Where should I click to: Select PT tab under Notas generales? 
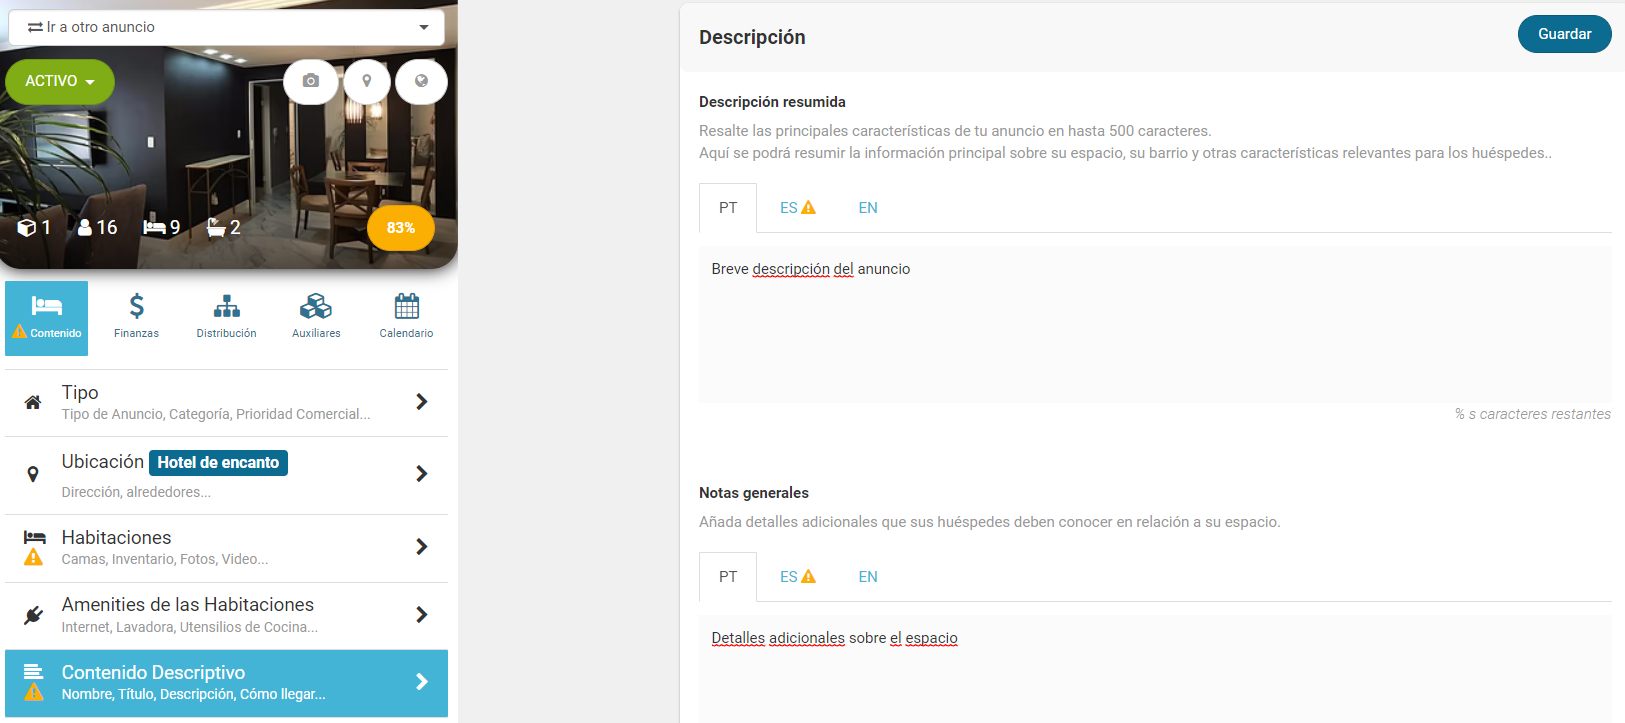(728, 577)
